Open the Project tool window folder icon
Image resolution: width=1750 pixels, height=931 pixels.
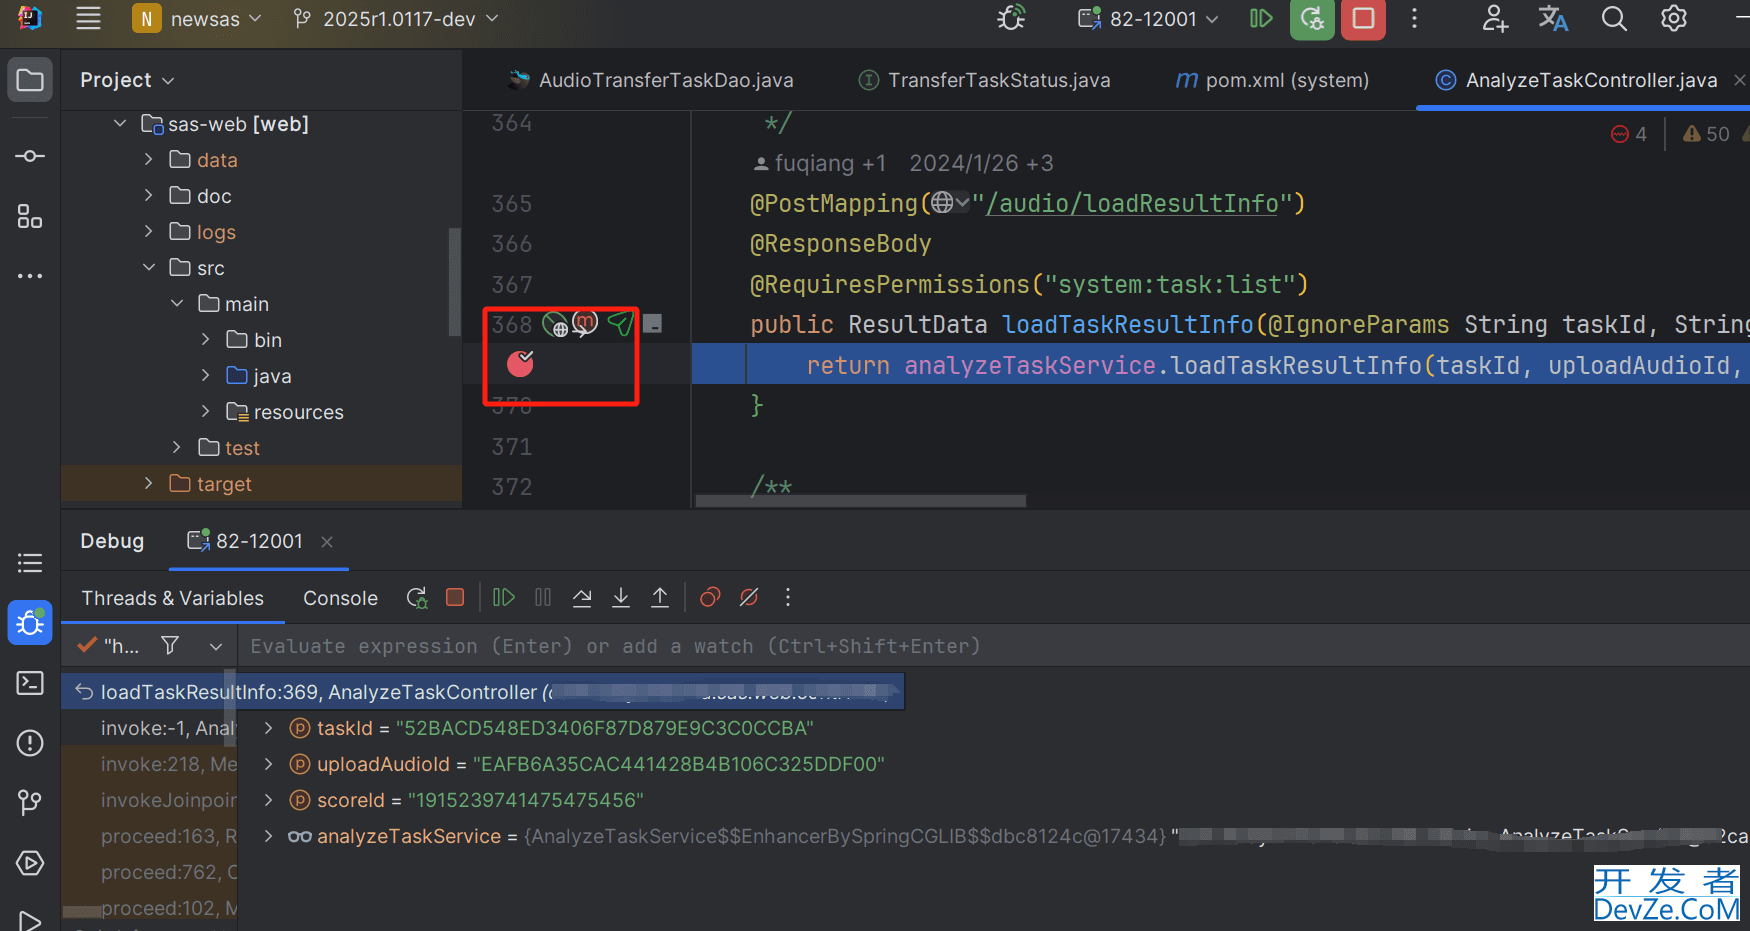[x=30, y=80]
